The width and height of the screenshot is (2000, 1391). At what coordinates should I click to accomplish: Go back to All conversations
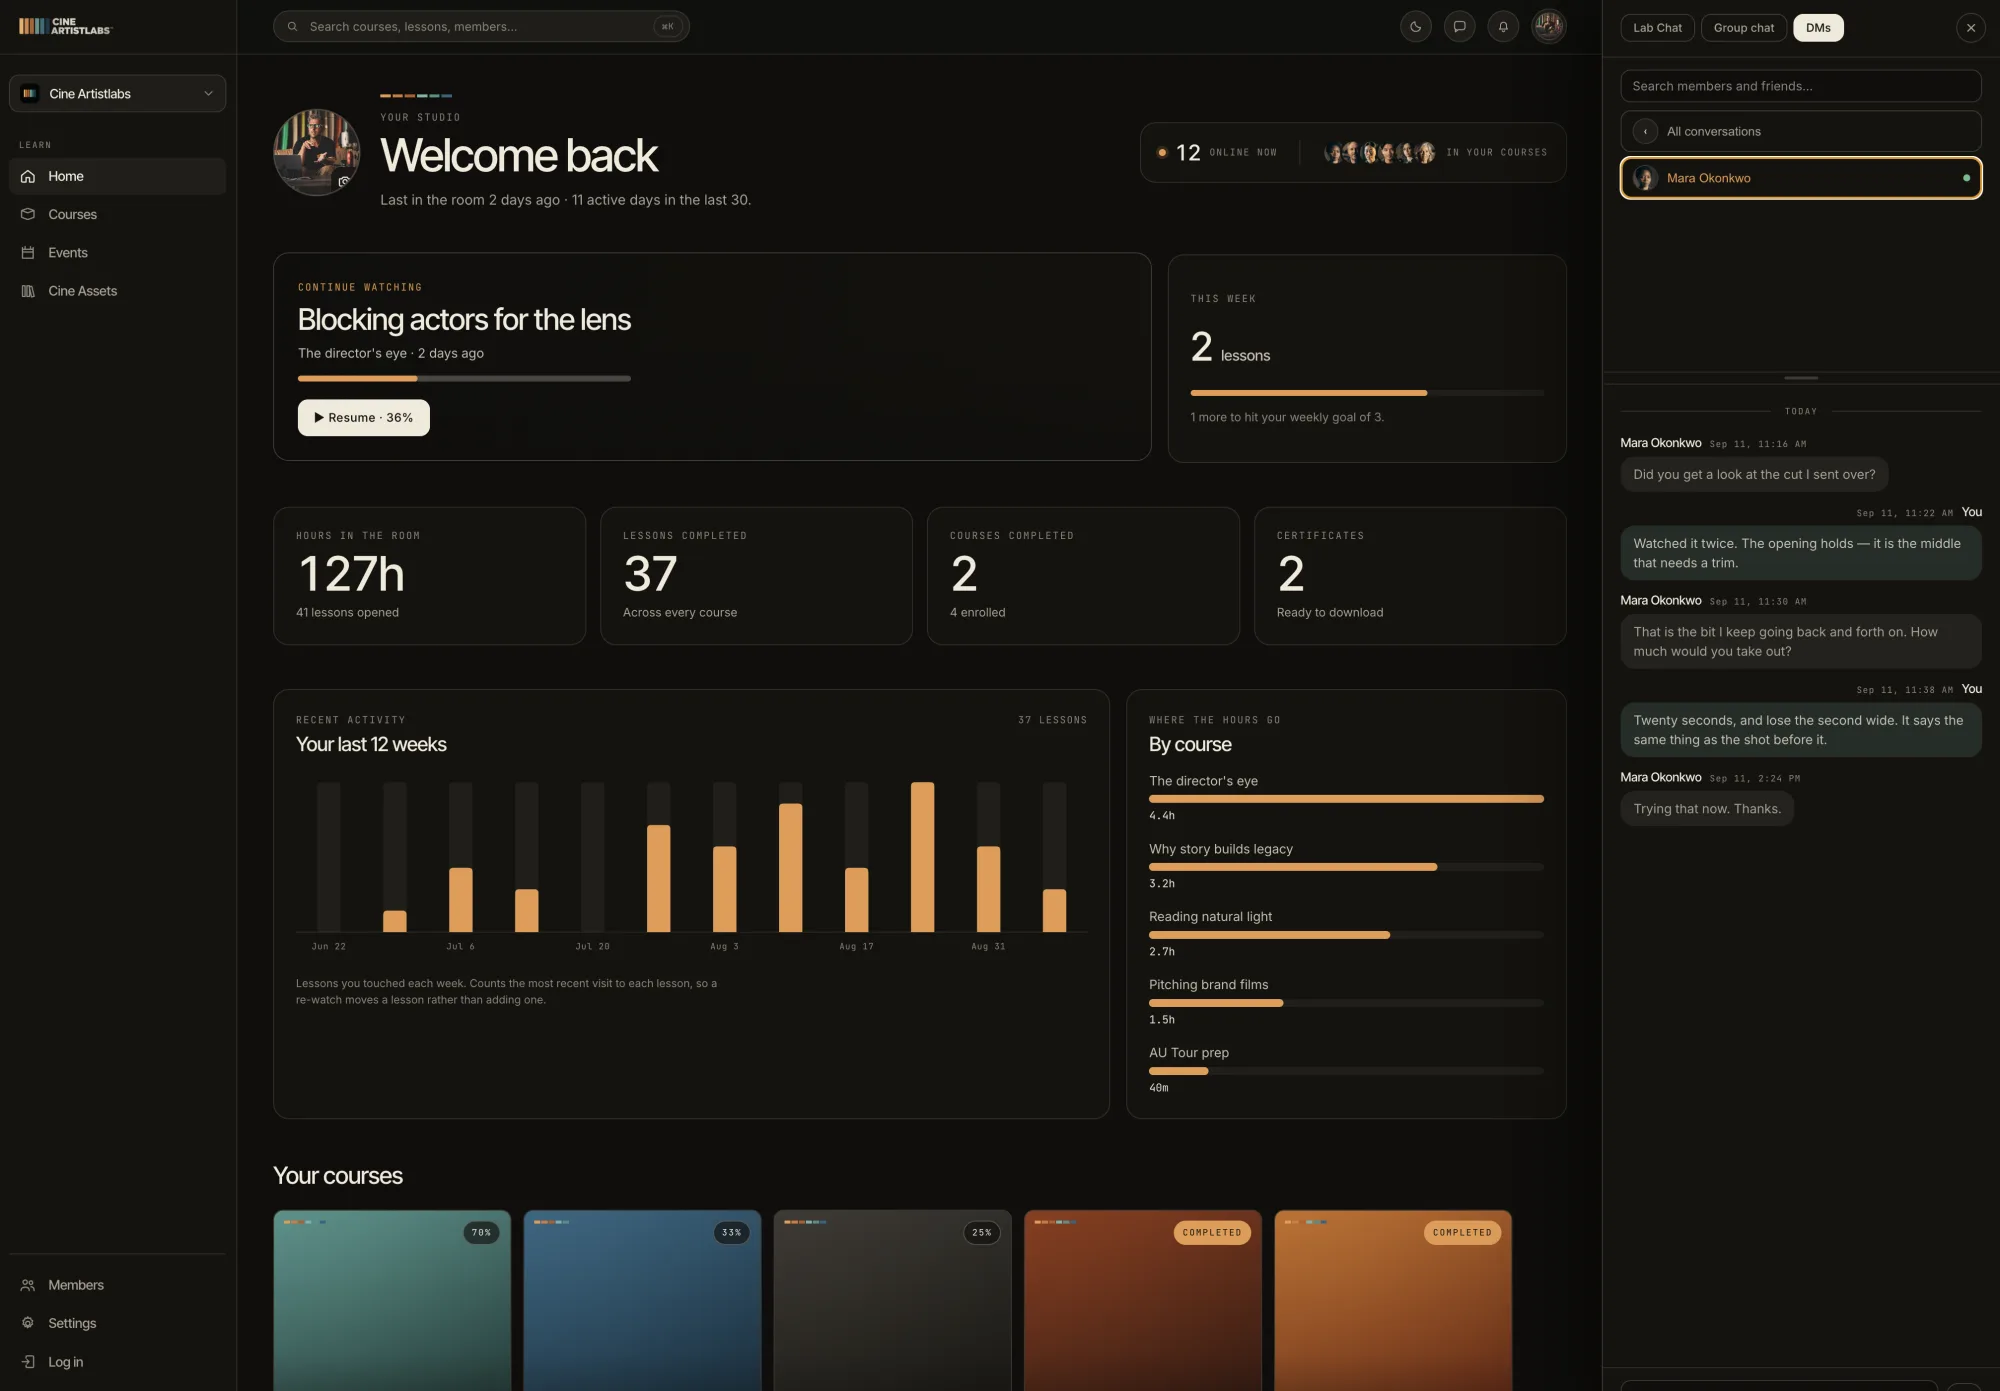tap(1801, 131)
